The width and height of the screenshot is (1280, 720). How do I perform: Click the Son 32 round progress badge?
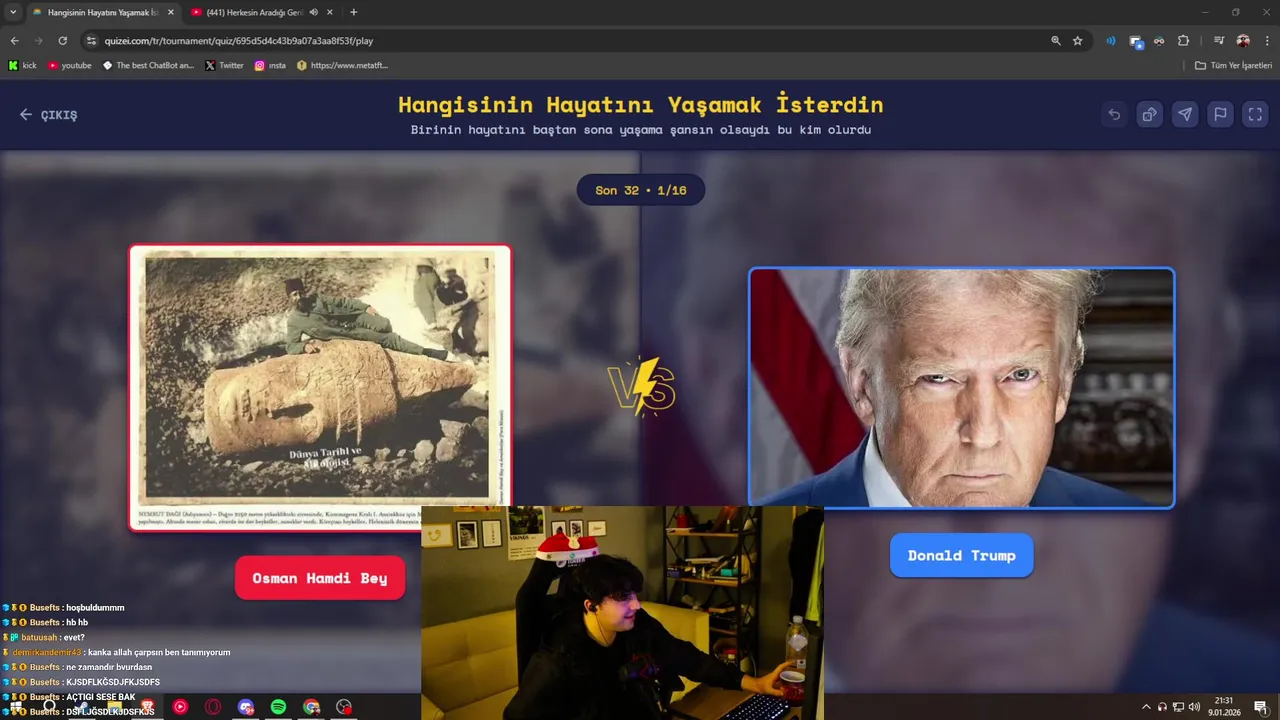pyautogui.click(x=641, y=190)
